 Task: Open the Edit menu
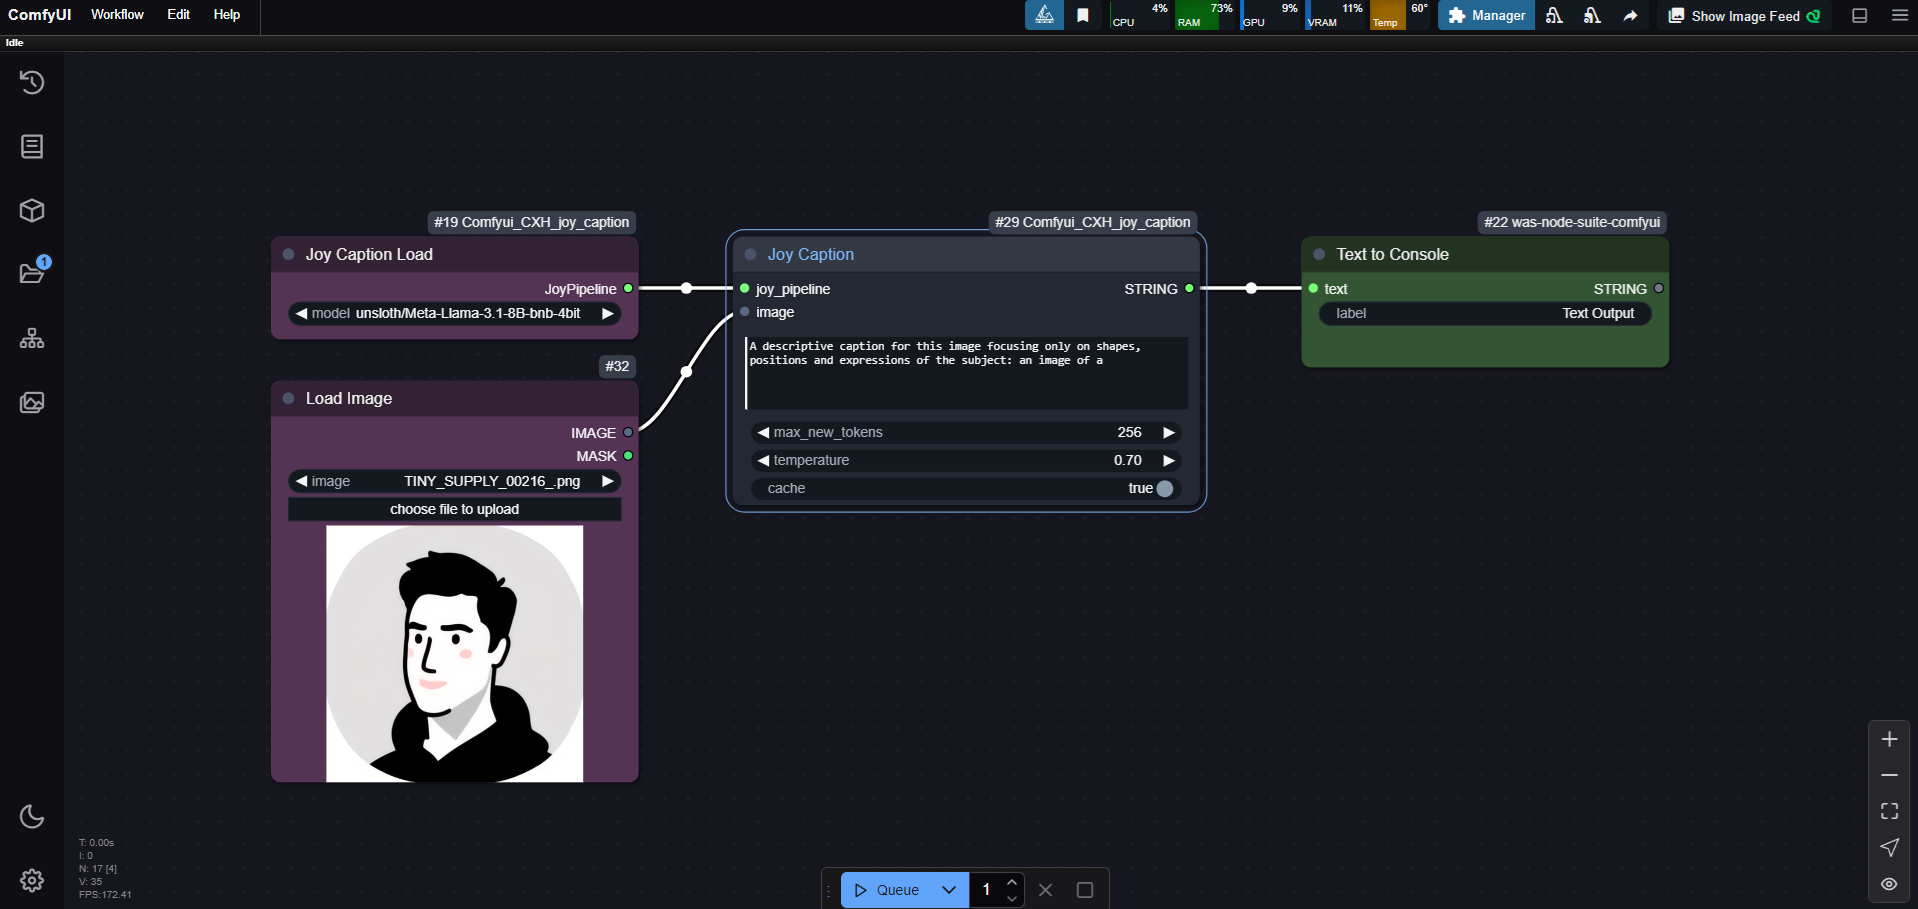178,14
